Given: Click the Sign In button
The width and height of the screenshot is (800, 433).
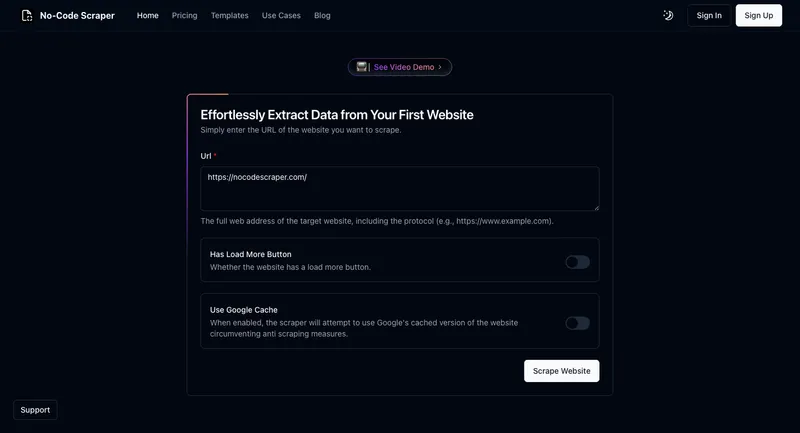Looking at the screenshot, I should pyautogui.click(x=709, y=15).
